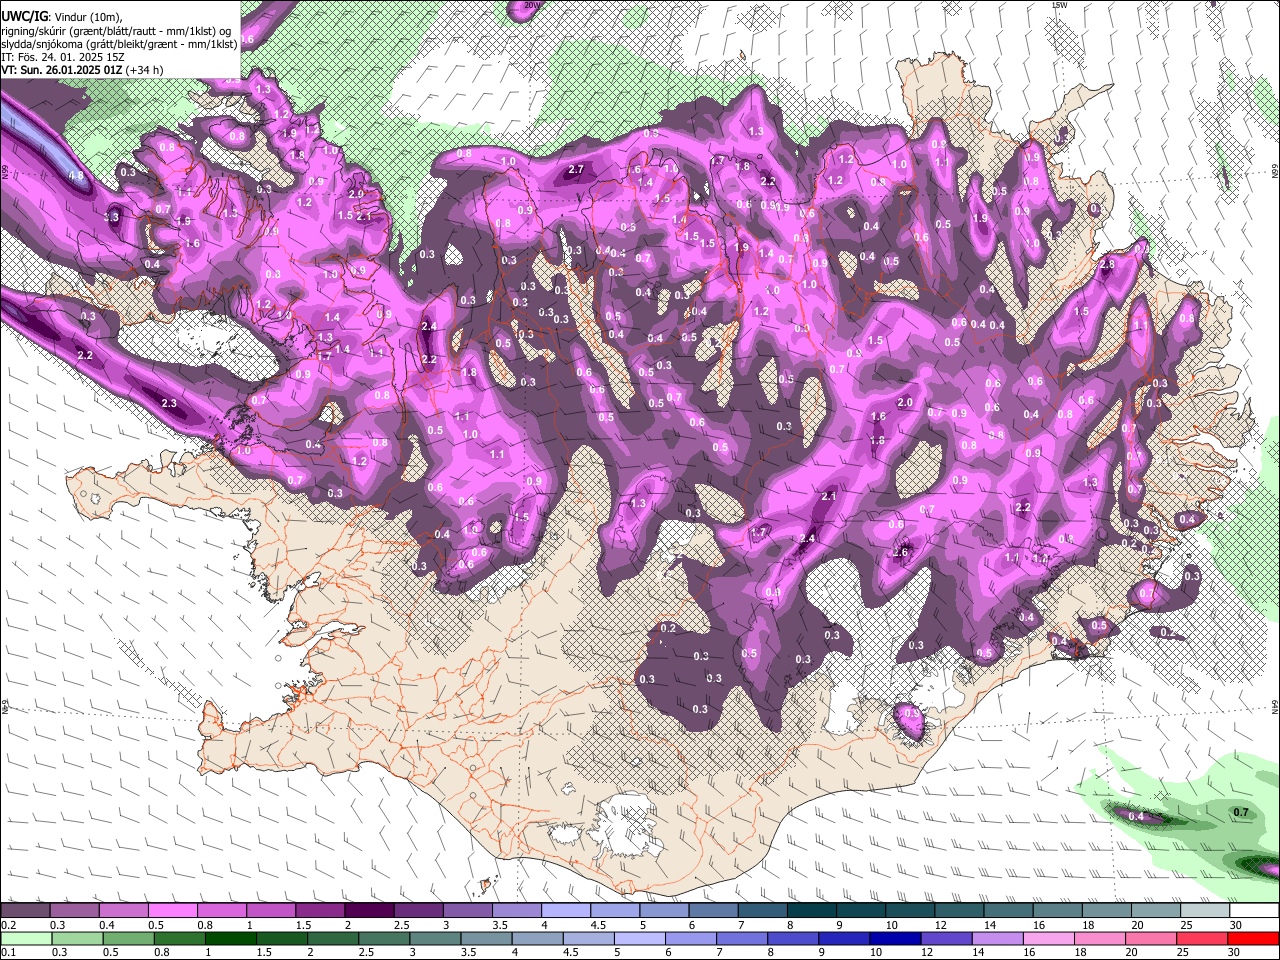
Task: Select the '0.1' label on the legend scale
Action: tap(7, 953)
